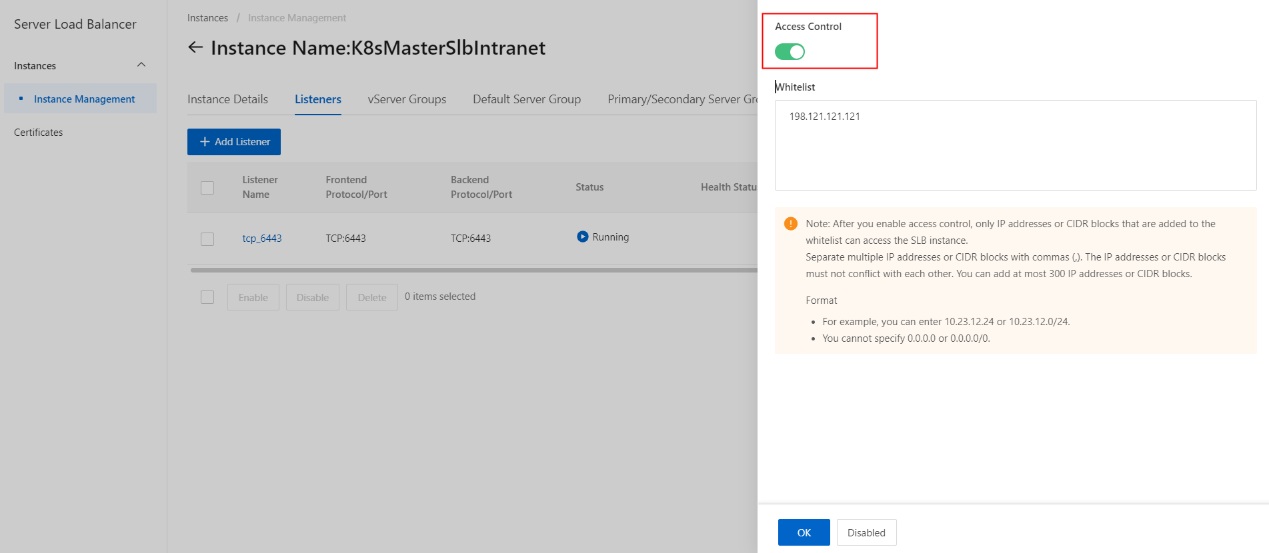This screenshot has width=1269, height=553.
Task: Click the blue Running status icon
Action: tap(582, 237)
